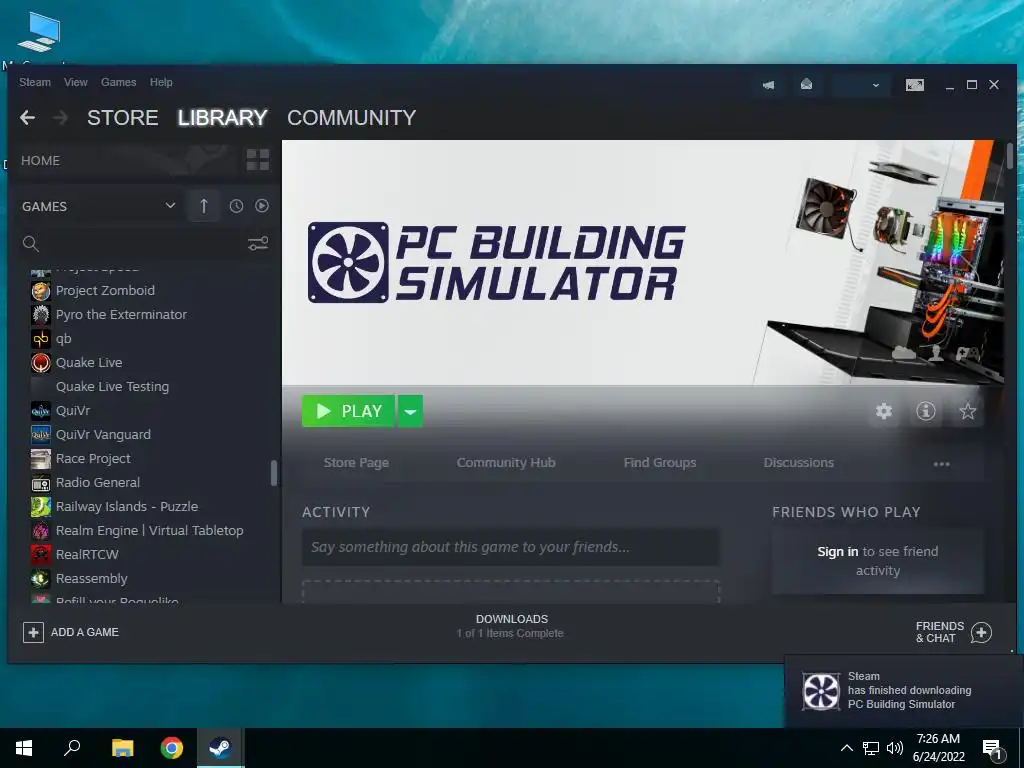Open the Steam menu
The width and height of the screenshot is (1024, 768).
35,82
